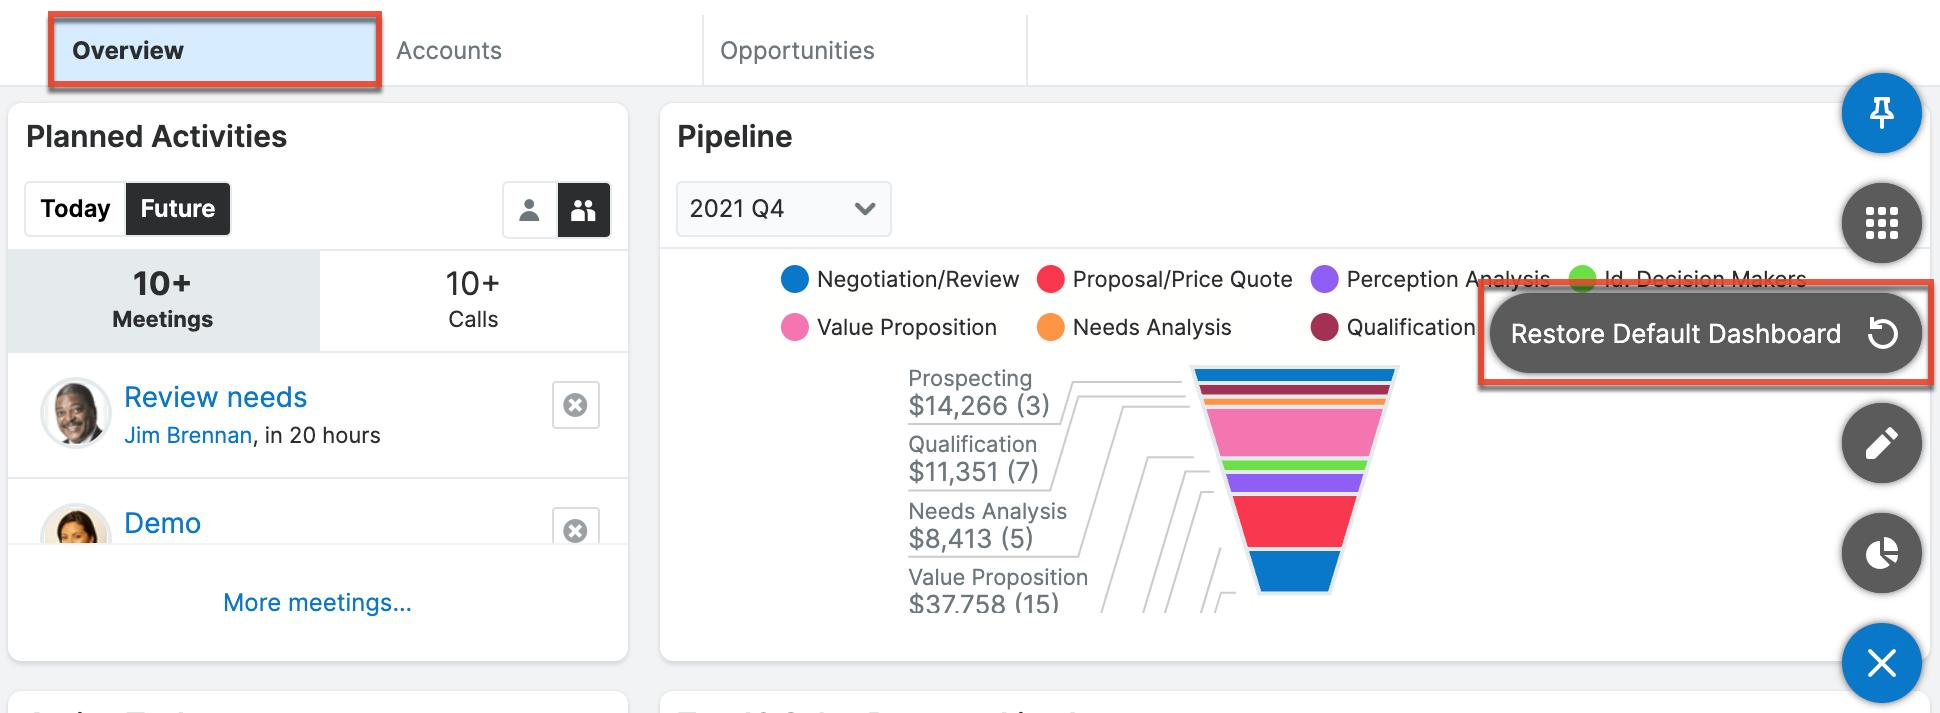Open the grid dashlet icon button

click(x=1881, y=223)
